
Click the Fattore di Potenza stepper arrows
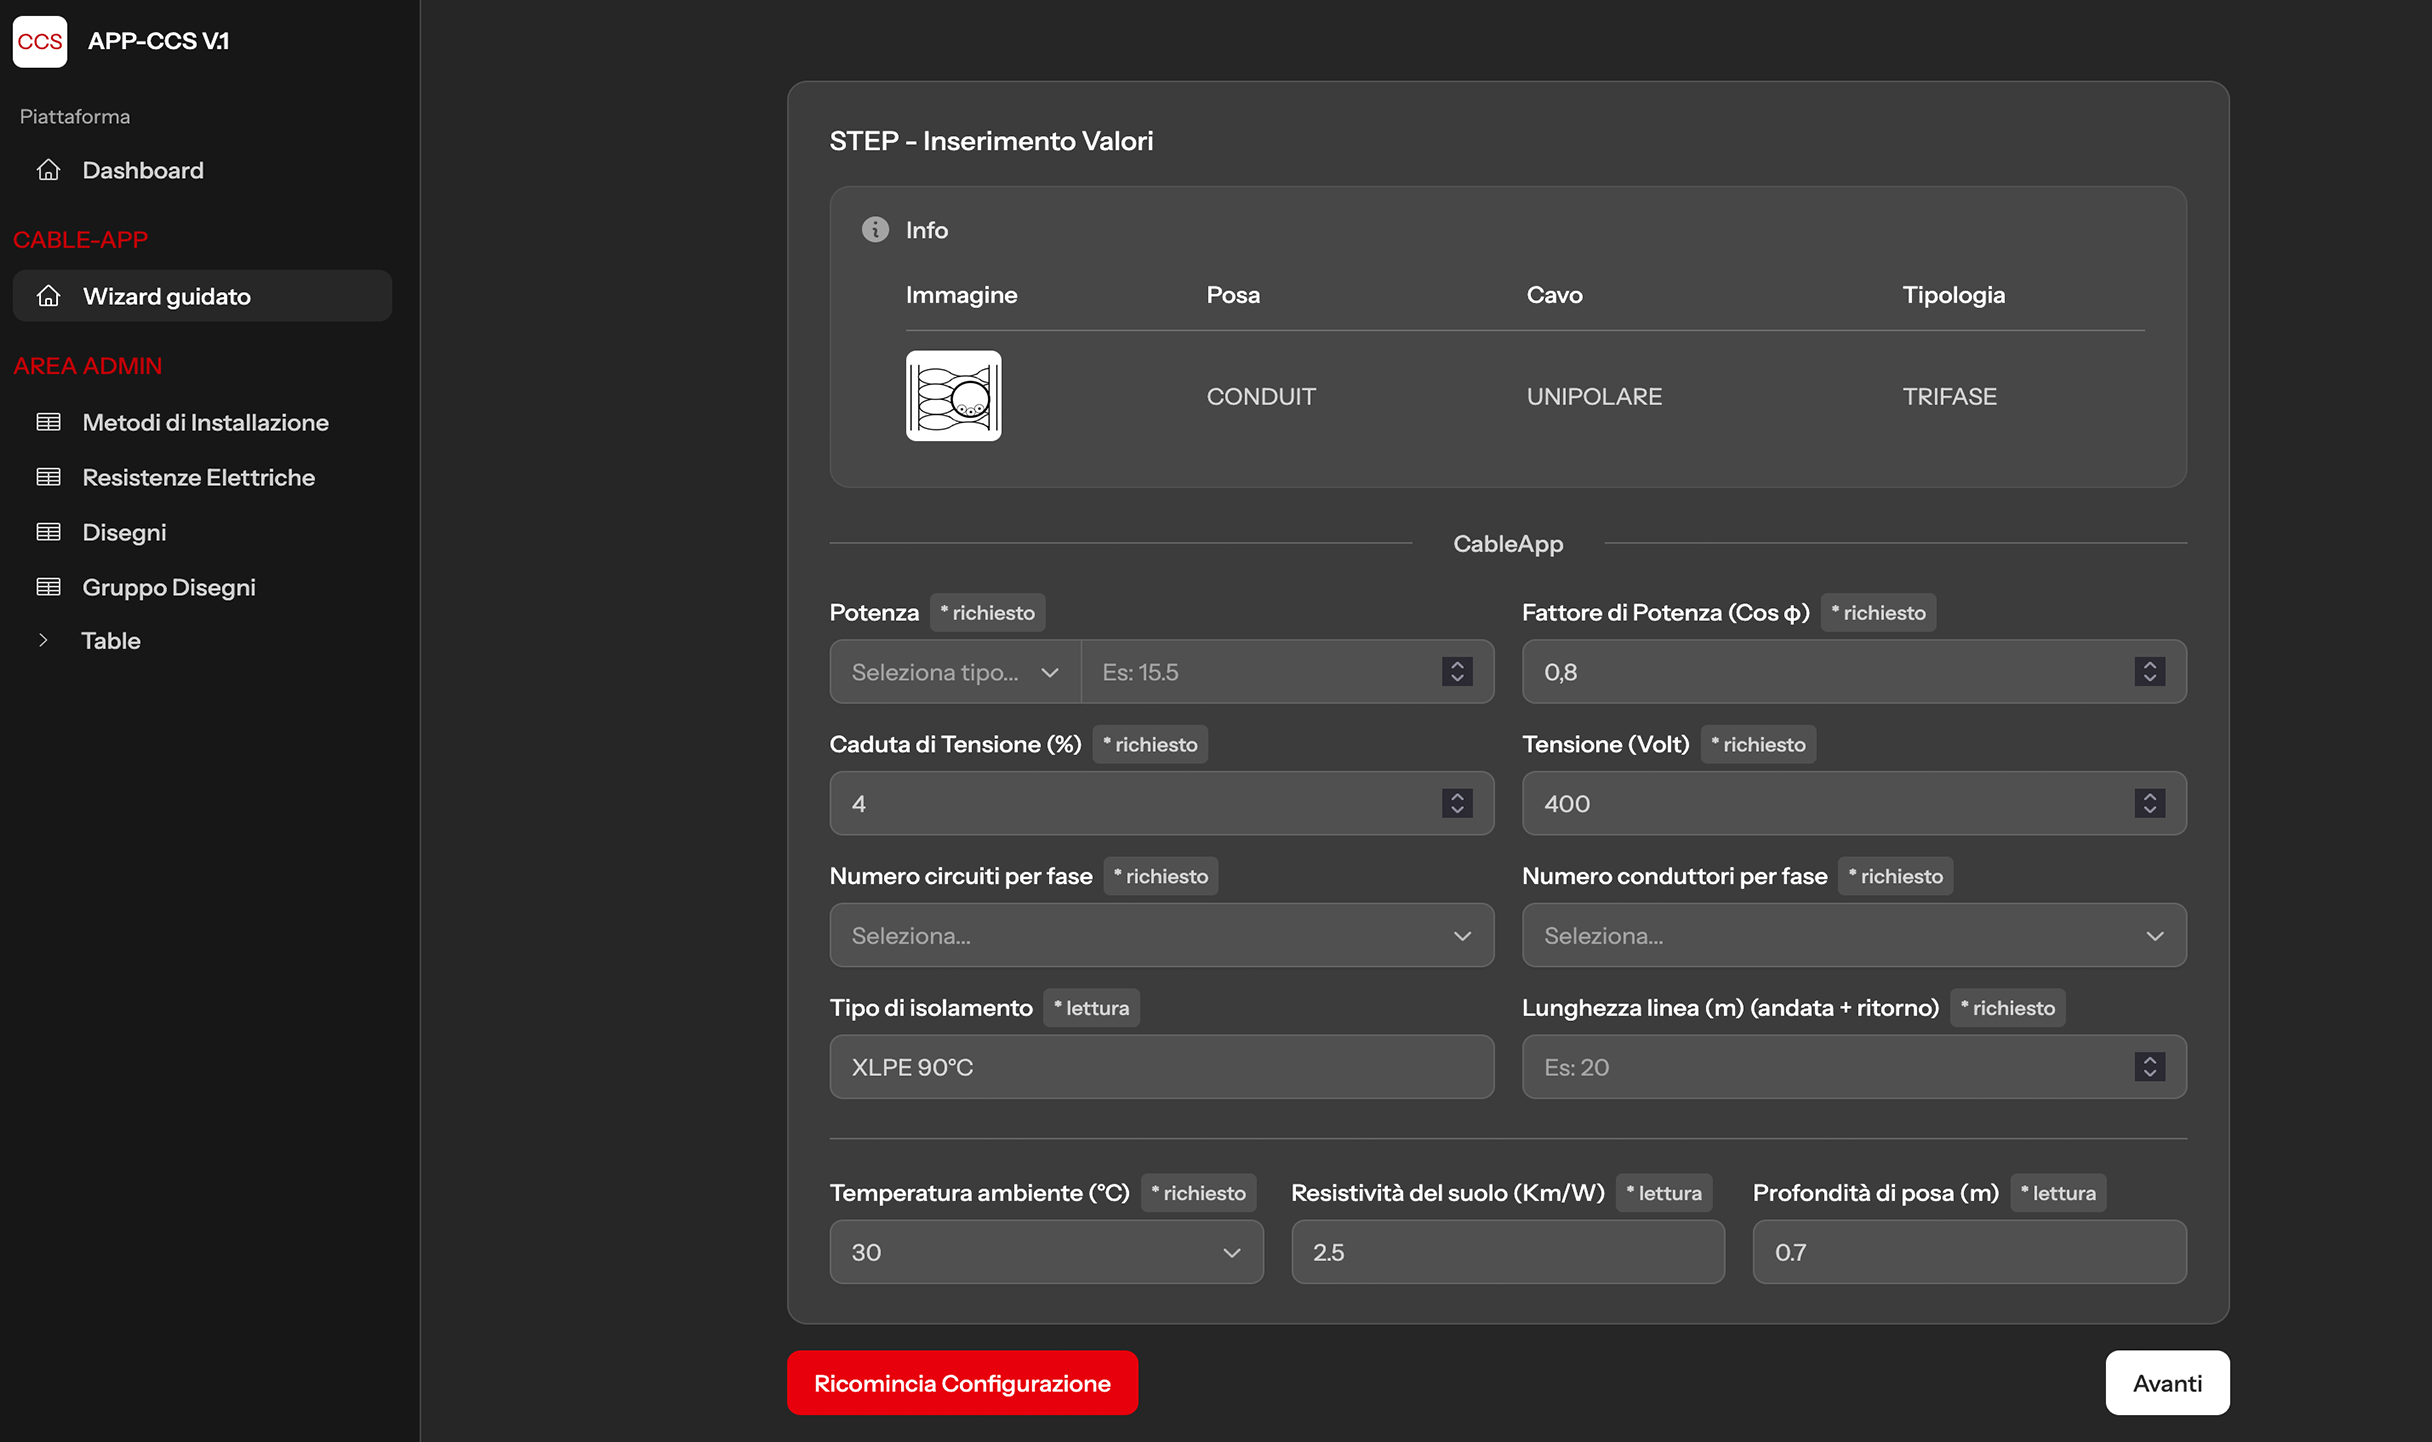(2149, 672)
